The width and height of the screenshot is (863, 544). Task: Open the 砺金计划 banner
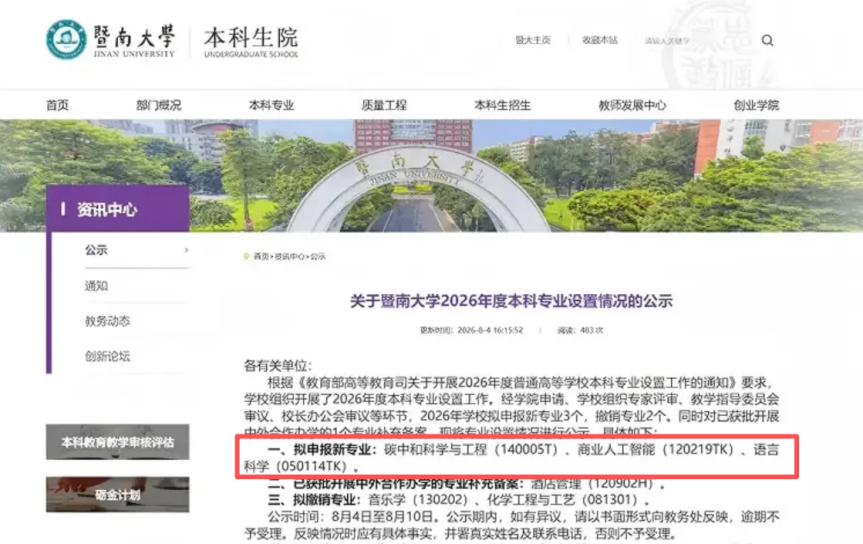point(118,494)
